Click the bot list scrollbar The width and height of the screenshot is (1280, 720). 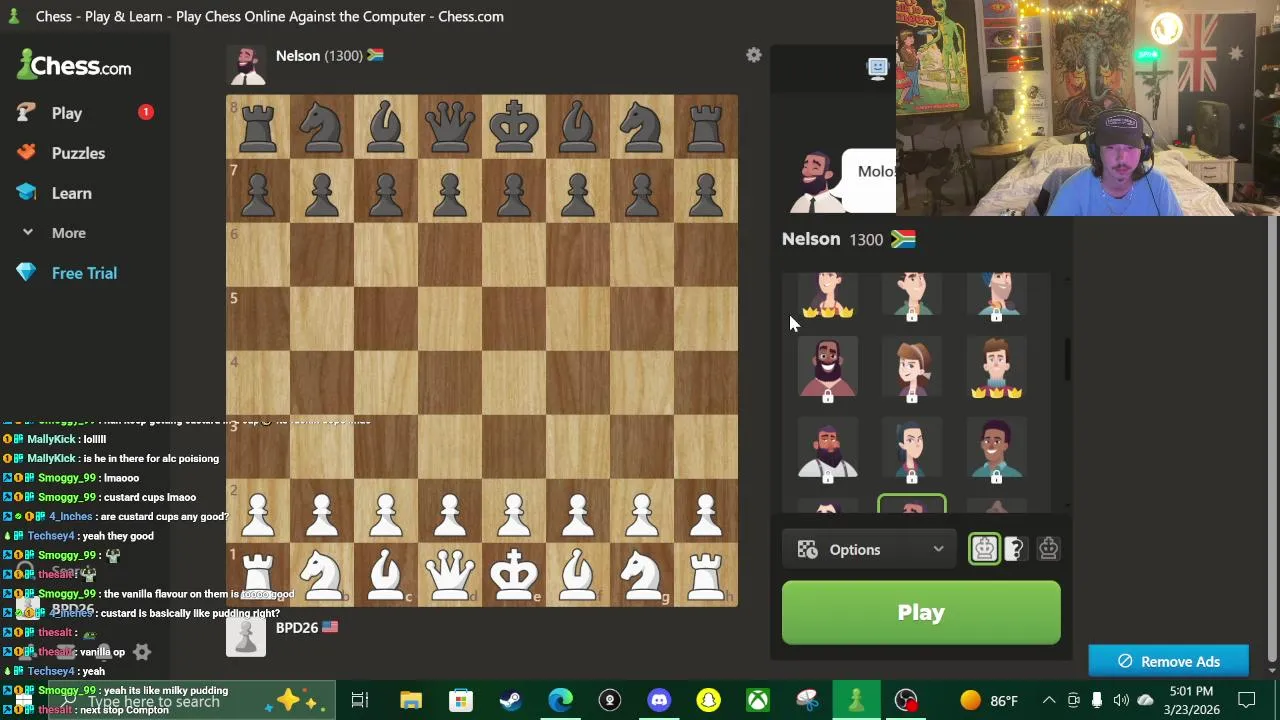[1067, 360]
